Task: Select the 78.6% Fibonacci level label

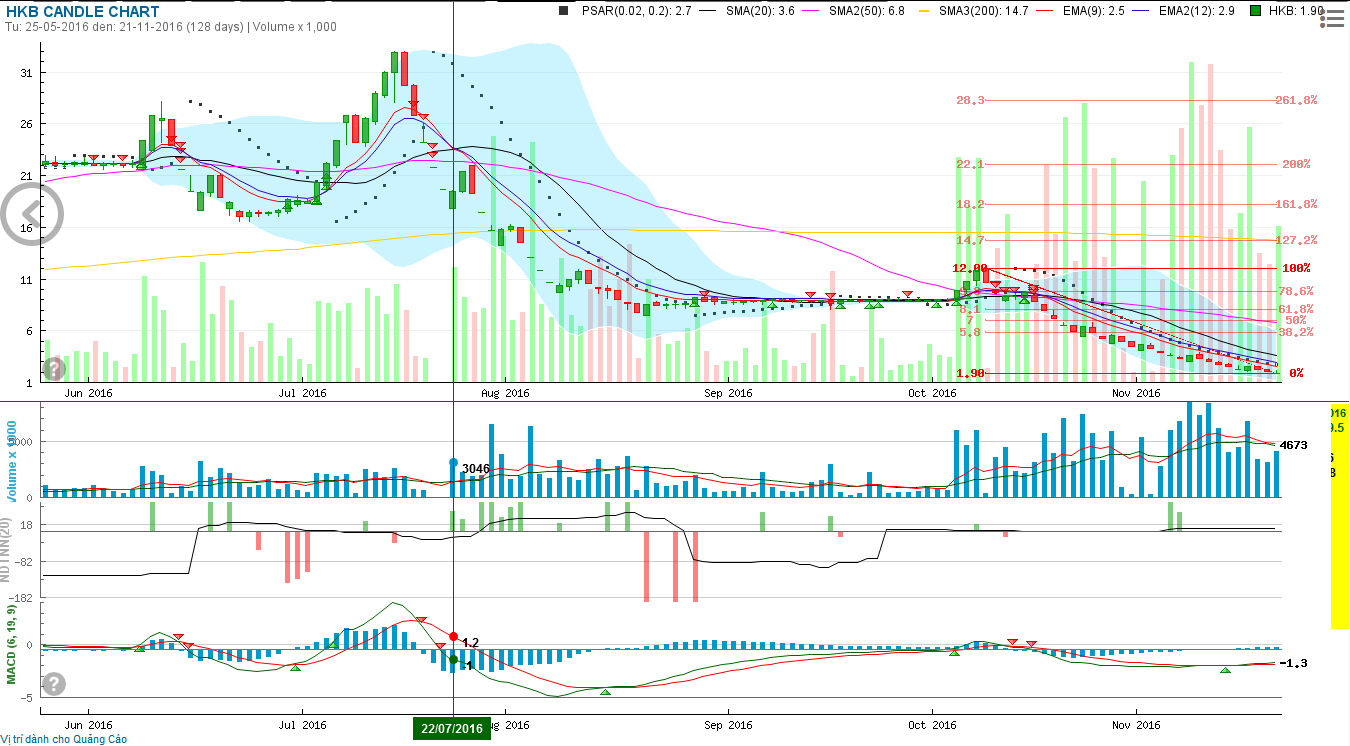Action: tap(1296, 291)
